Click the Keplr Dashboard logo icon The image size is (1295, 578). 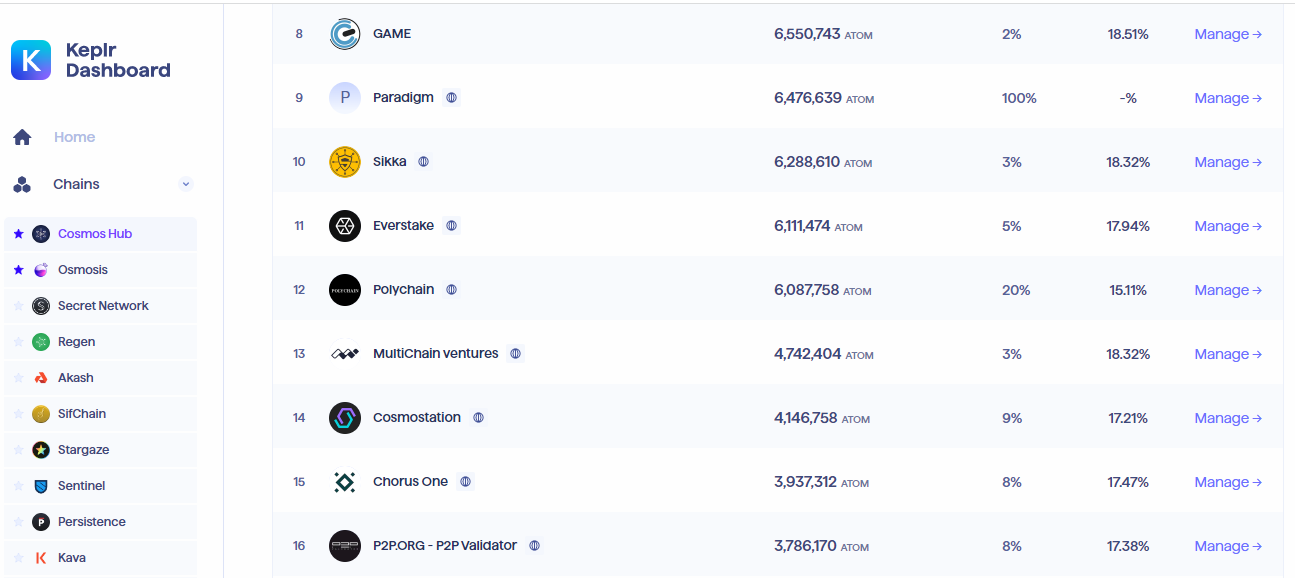pos(31,60)
